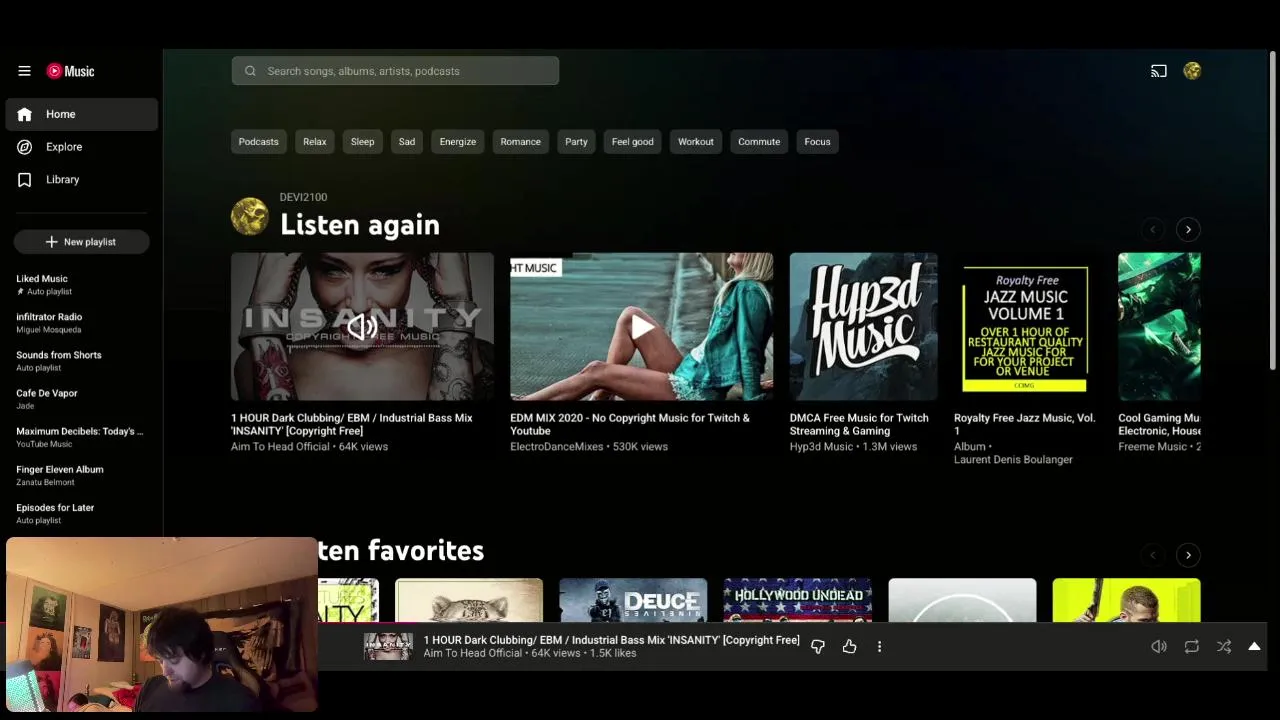Open the Liked Music playlist
The width and height of the screenshot is (1280, 720).
(x=80, y=285)
